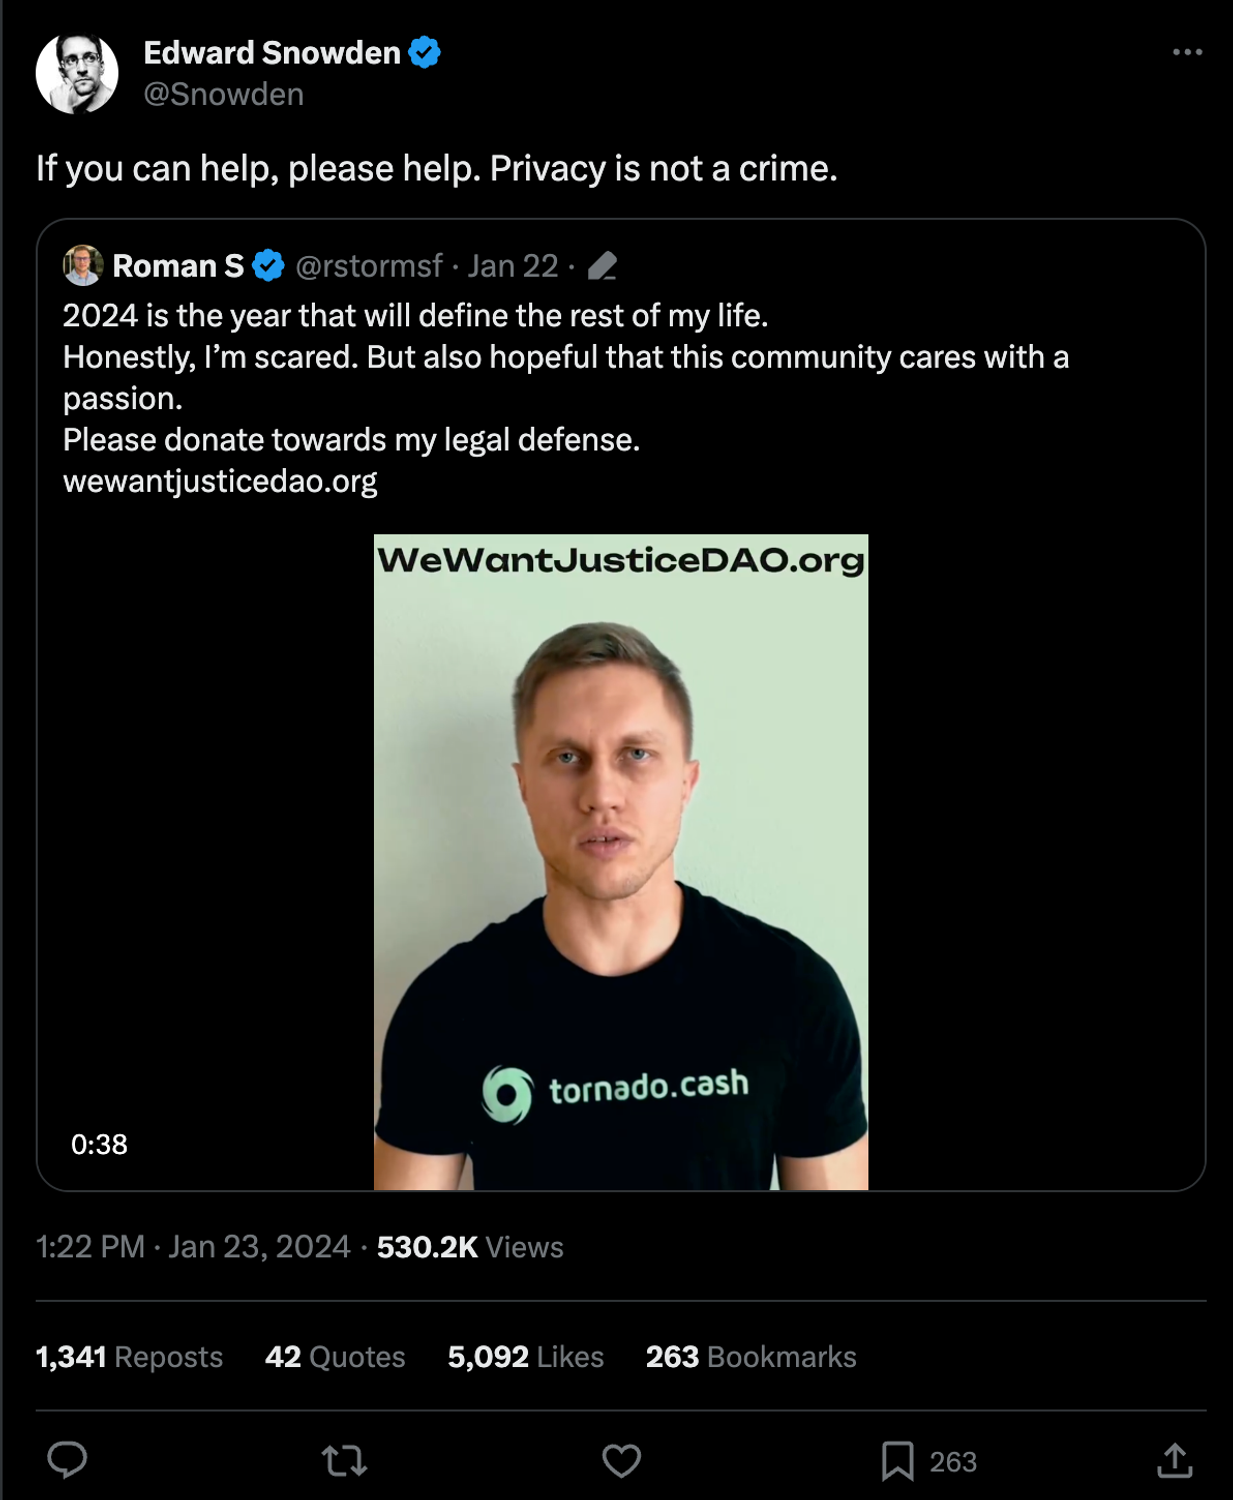1233x1500 pixels.
Task: Click the Jan 22 timestamp on quoted tweet
Action: (510, 265)
